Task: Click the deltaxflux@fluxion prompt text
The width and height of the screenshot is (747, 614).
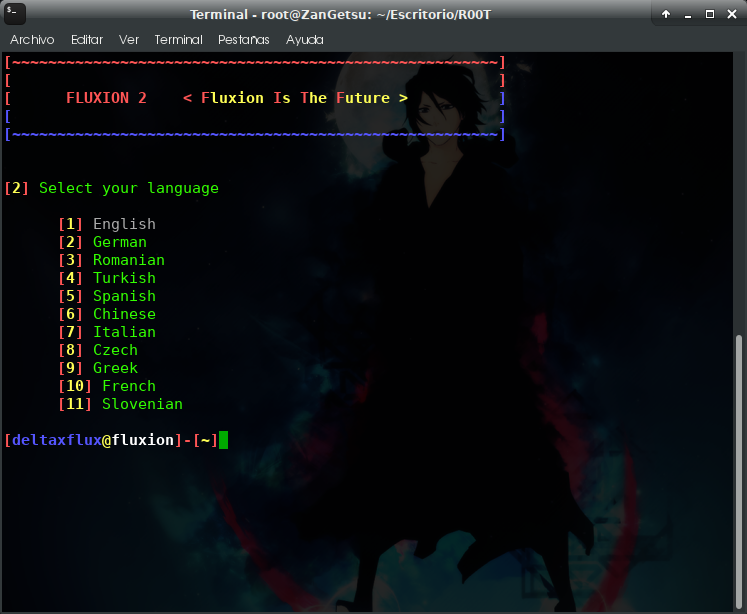Action: (x=93, y=440)
